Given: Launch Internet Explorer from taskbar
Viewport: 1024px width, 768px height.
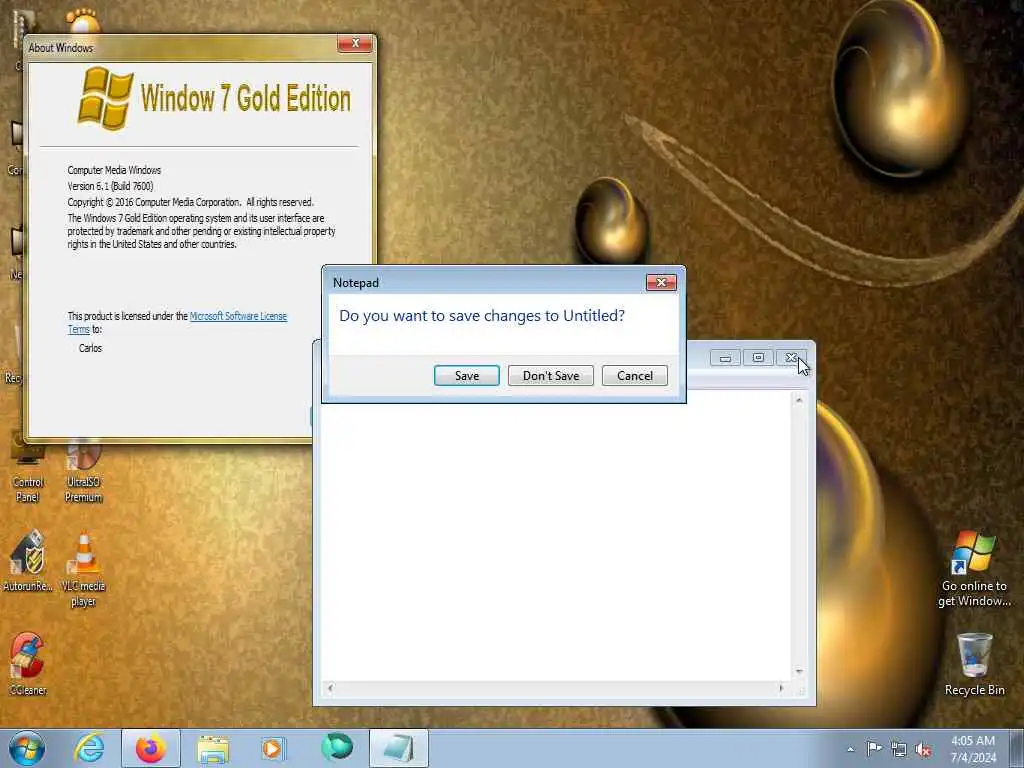Looking at the screenshot, I should pos(89,748).
